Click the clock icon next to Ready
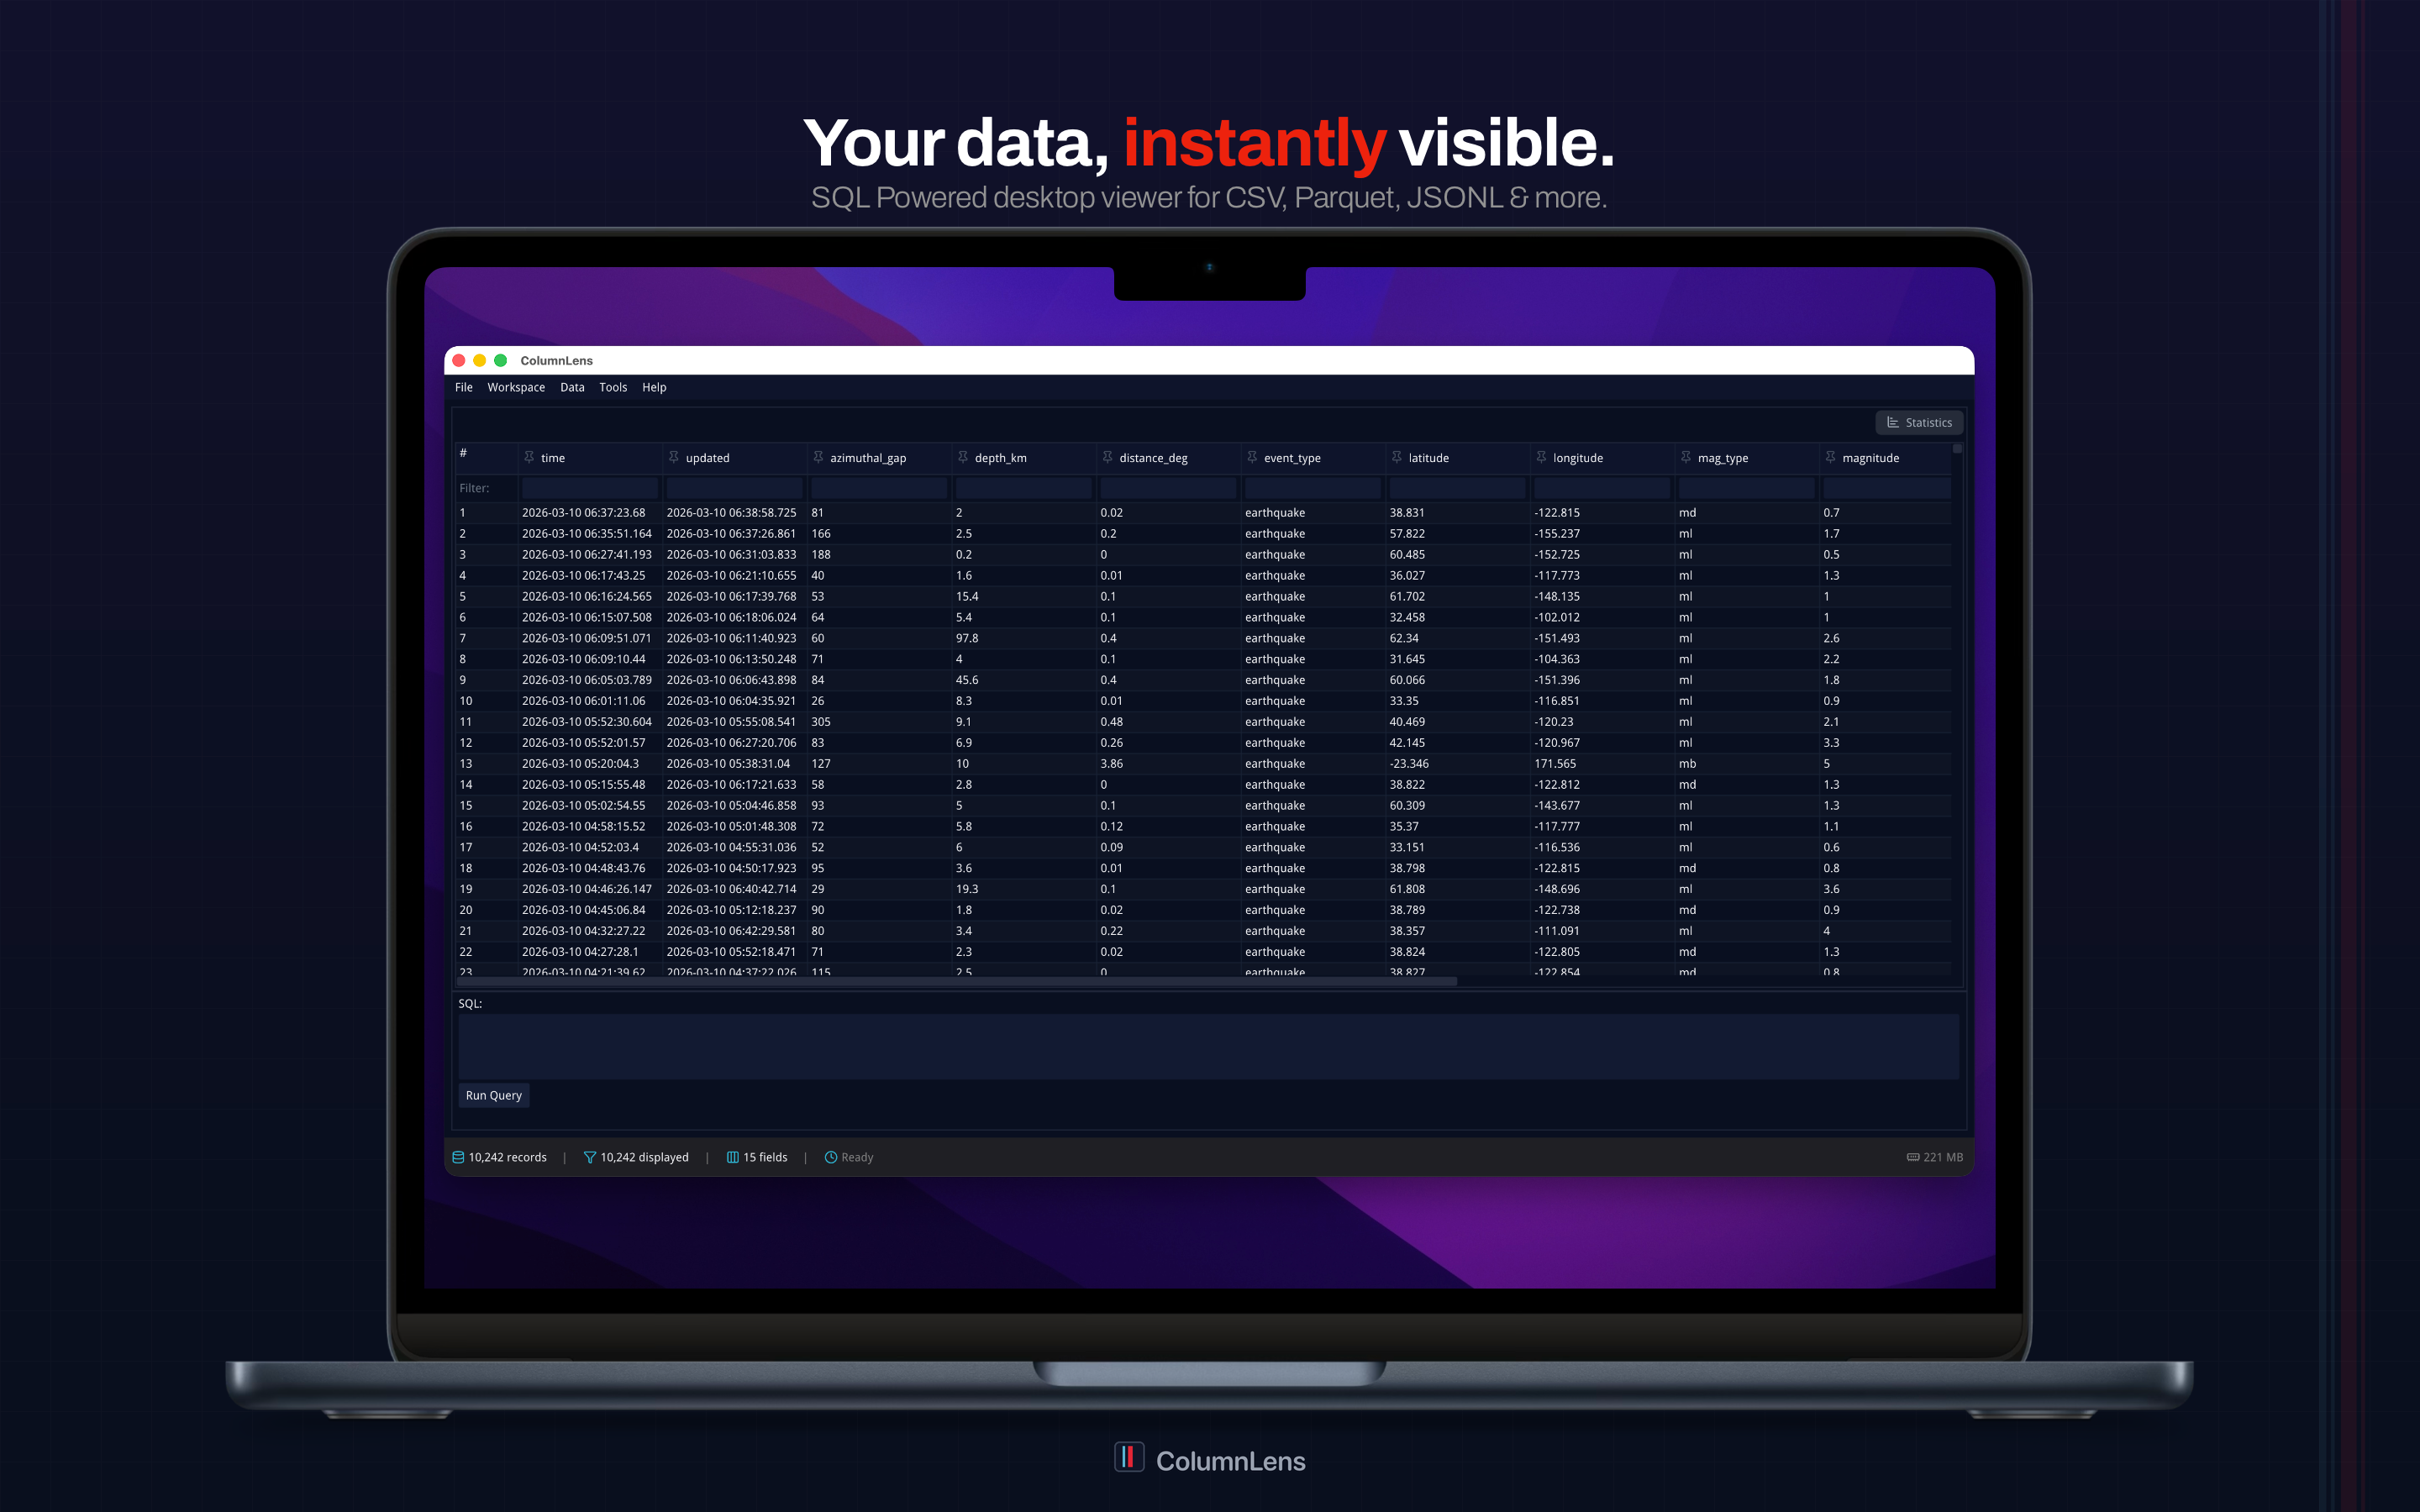Viewport: 2420px width, 1512px height. point(831,1157)
